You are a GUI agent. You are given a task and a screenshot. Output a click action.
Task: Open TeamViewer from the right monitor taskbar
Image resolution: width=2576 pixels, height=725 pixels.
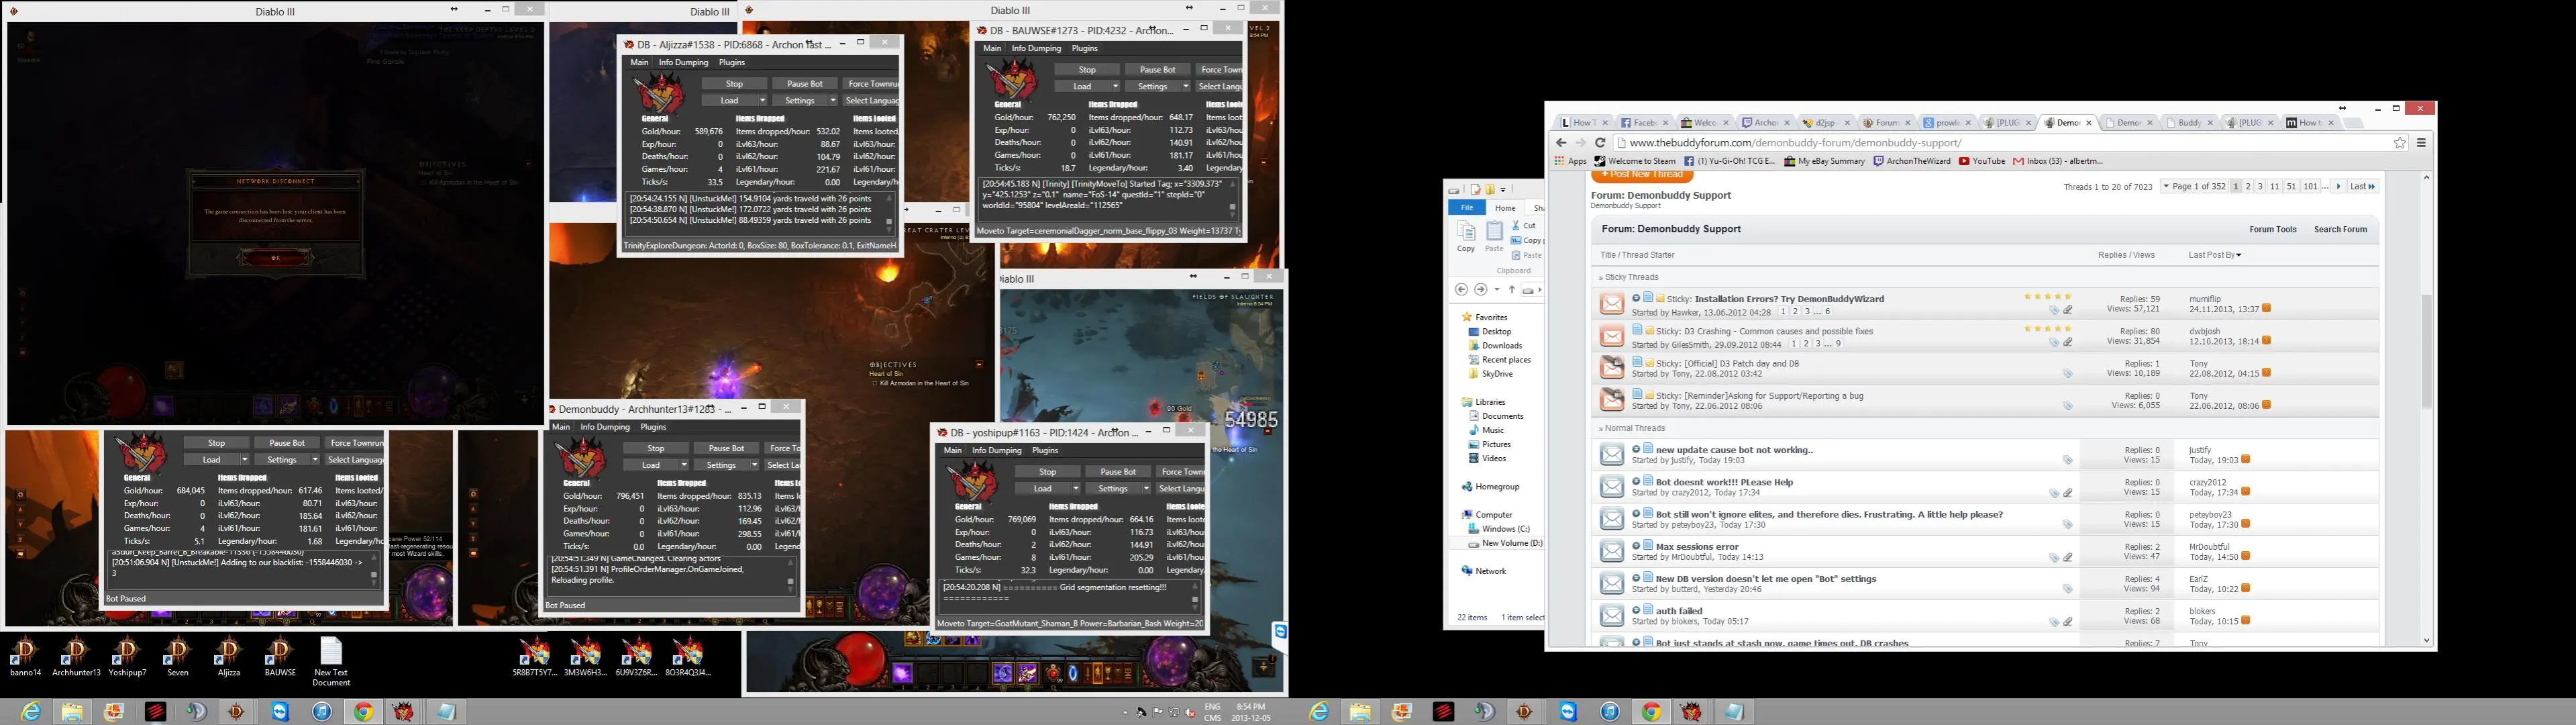tap(1568, 712)
